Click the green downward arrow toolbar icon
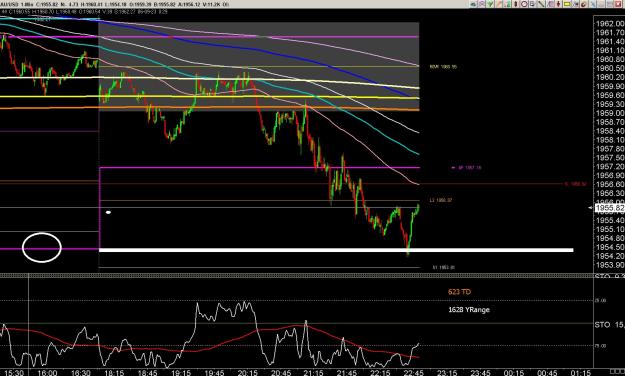 point(490,4)
